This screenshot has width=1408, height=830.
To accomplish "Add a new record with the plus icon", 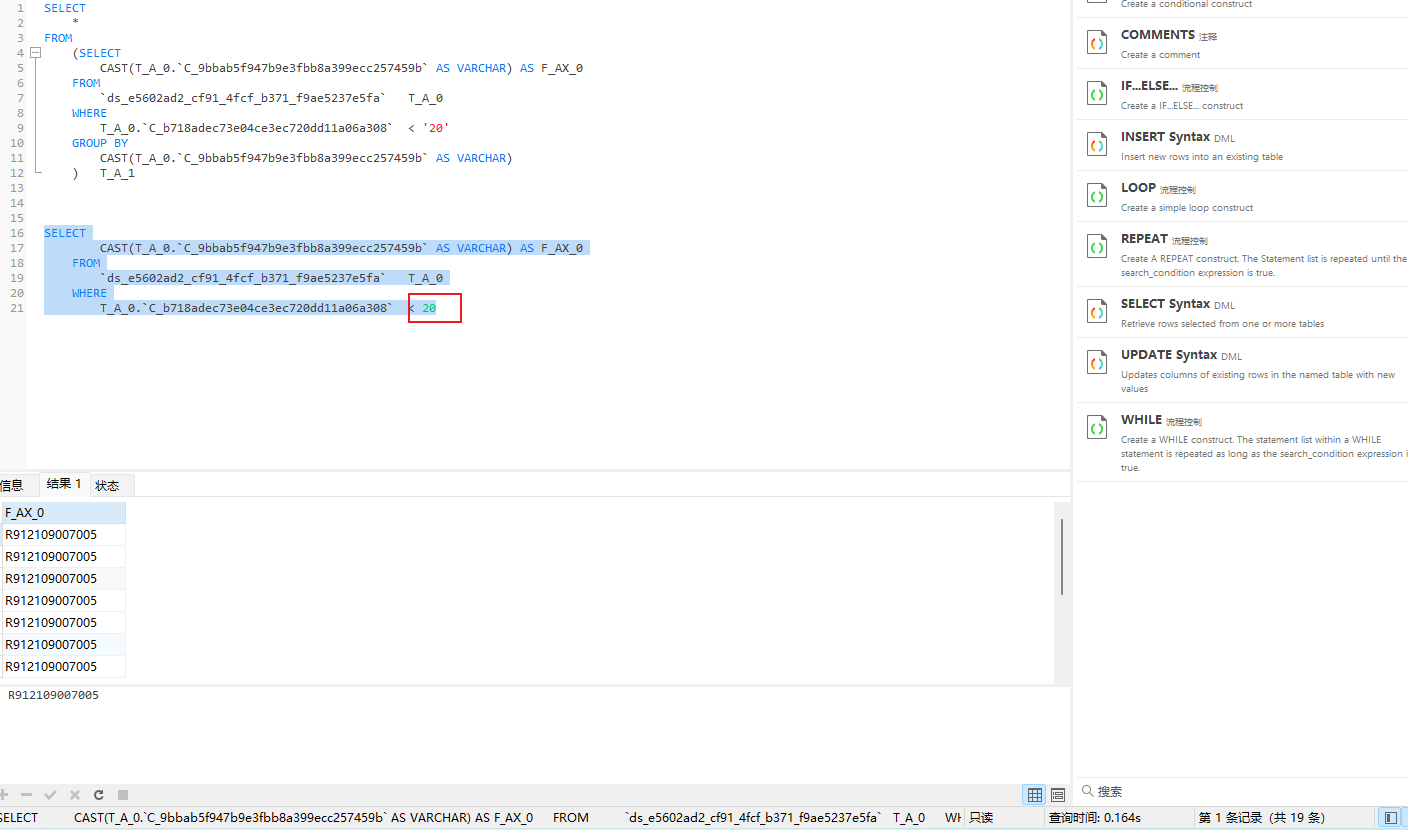I will [6, 794].
